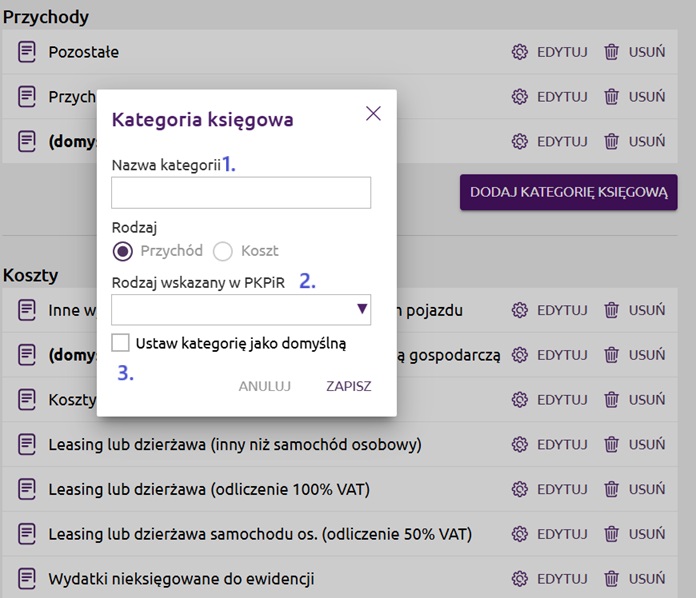698x598 pixels.
Task: Click the dropdown arrow in the PKPiR field
Action: 362,309
